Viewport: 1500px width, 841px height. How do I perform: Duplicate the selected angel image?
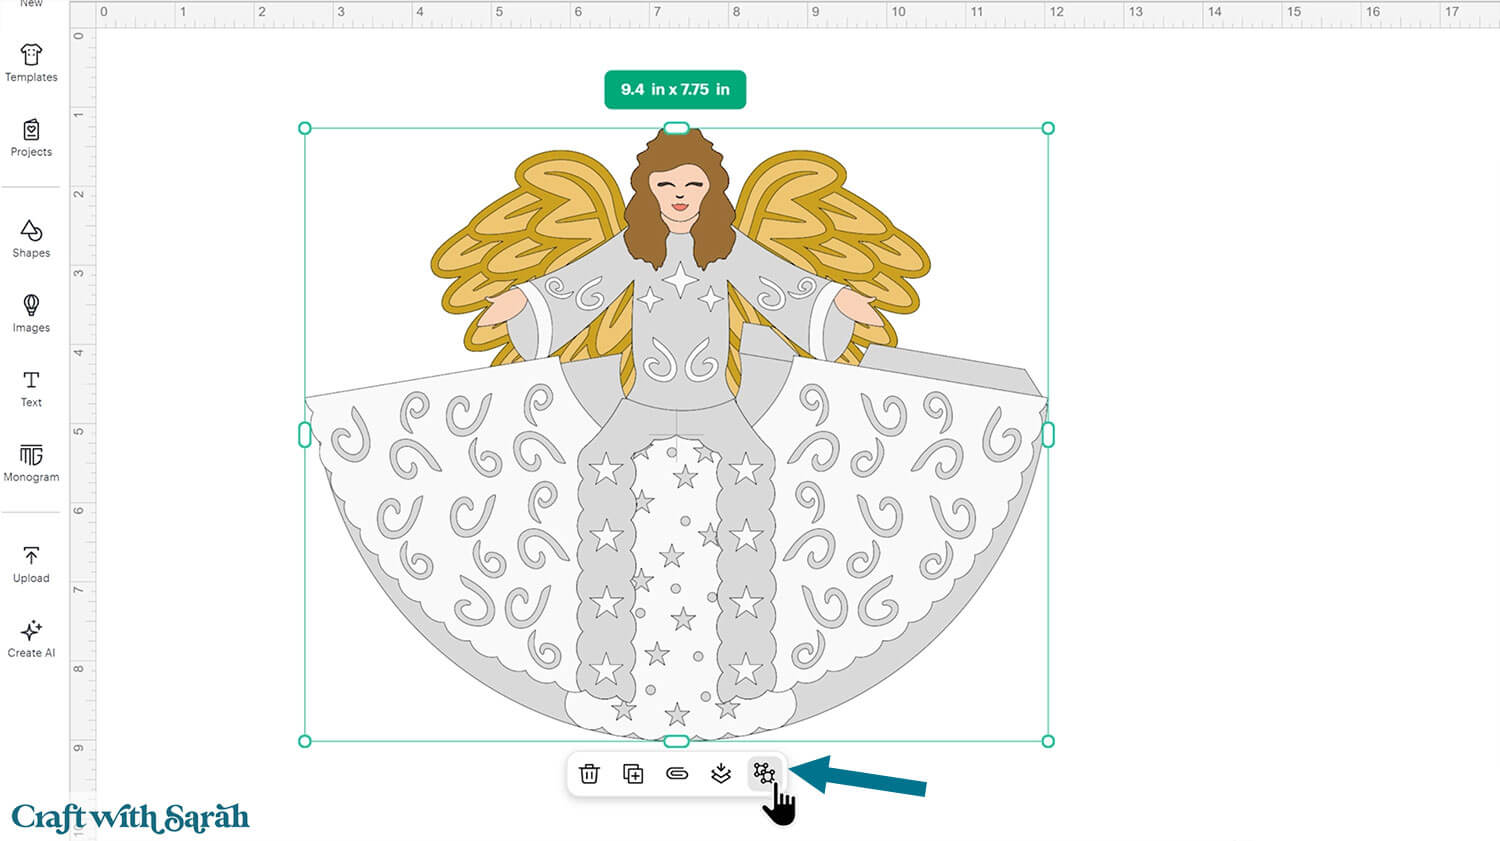[634, 773]
